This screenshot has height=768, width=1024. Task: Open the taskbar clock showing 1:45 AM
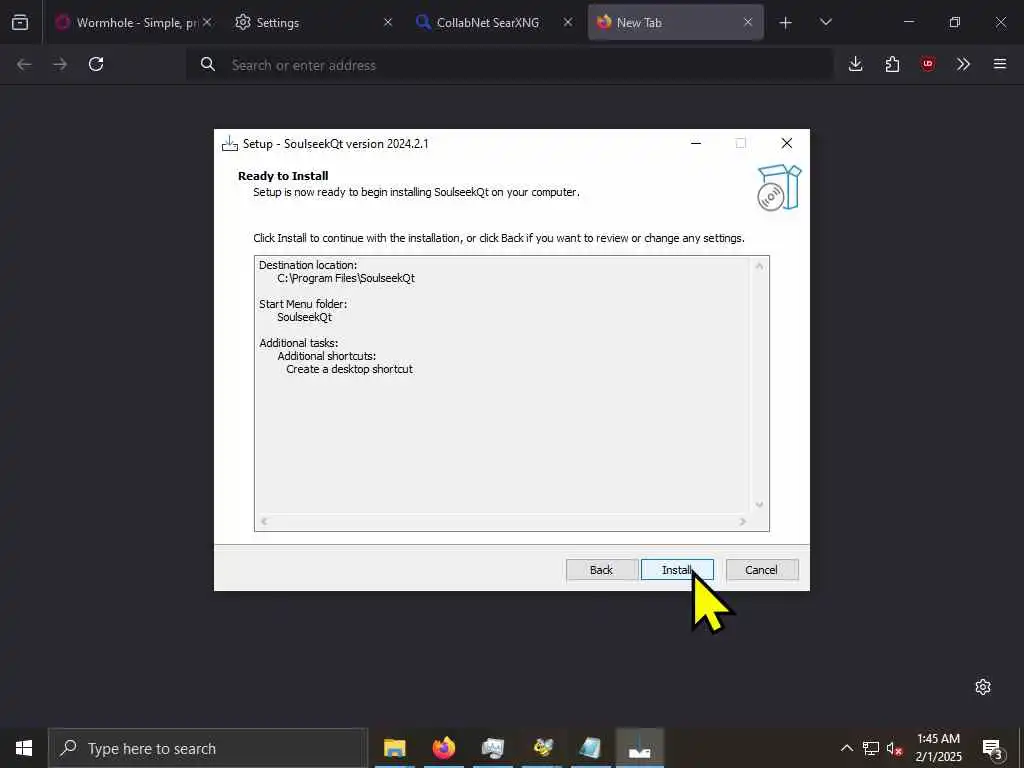(938, 748)
